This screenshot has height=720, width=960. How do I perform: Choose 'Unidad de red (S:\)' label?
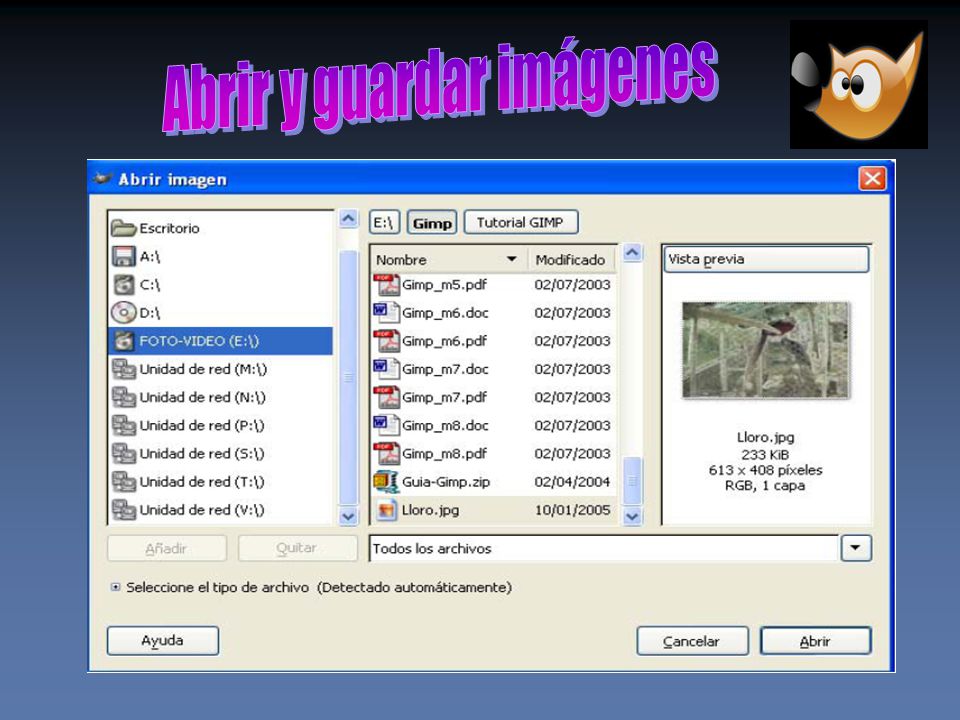pyautogui.click(x=202, y=454)
